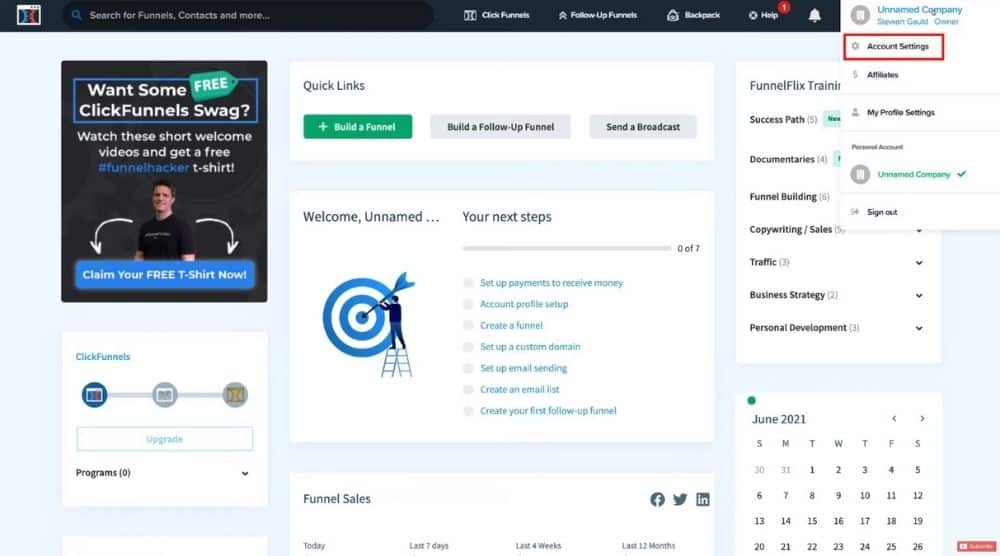Open the ClickFunnels logo home icon
This screenshot has width=1000, height=556.
coord(29,15)
